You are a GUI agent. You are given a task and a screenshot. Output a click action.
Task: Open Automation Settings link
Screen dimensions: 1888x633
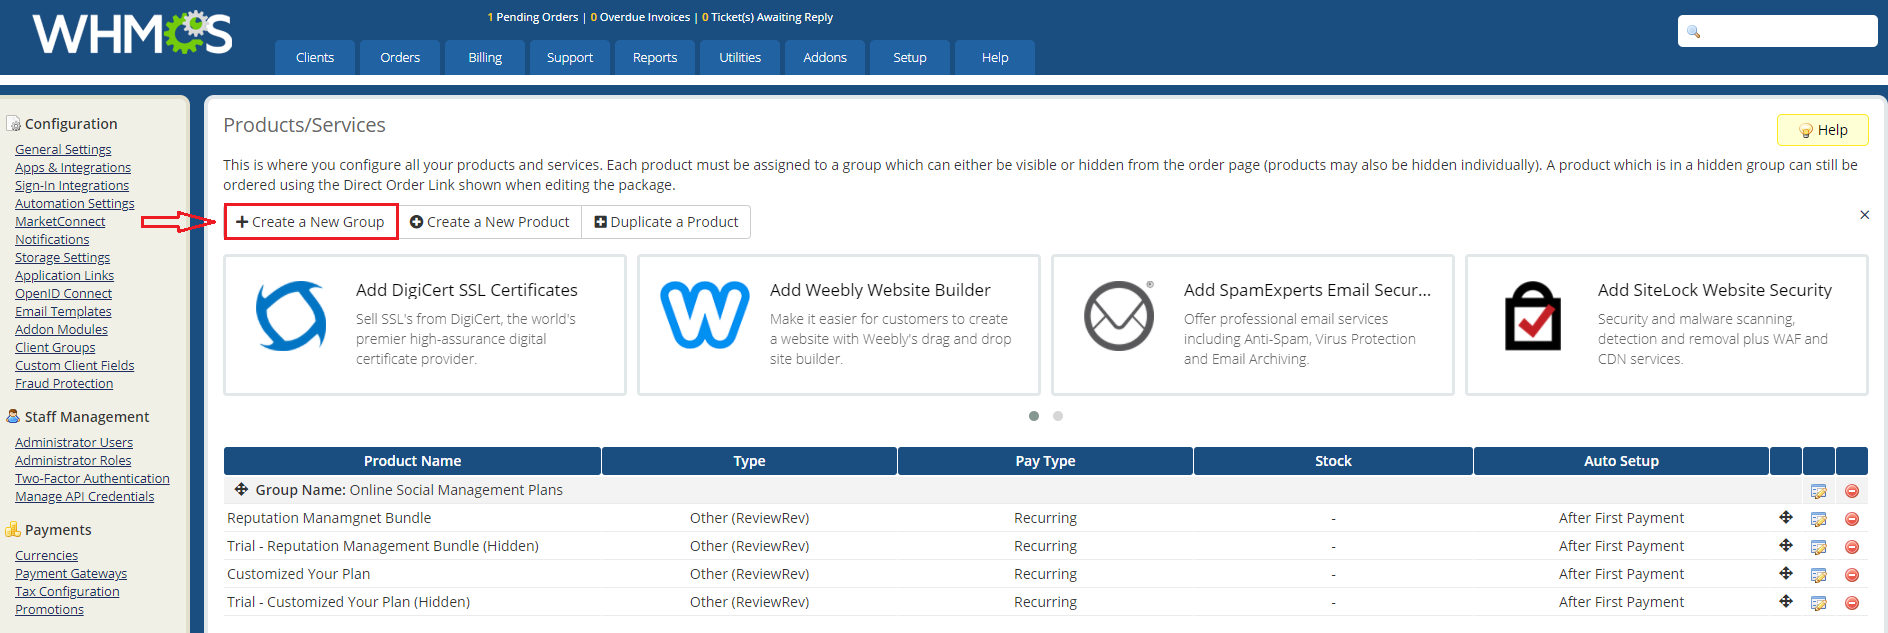click(x=75, y=203)
